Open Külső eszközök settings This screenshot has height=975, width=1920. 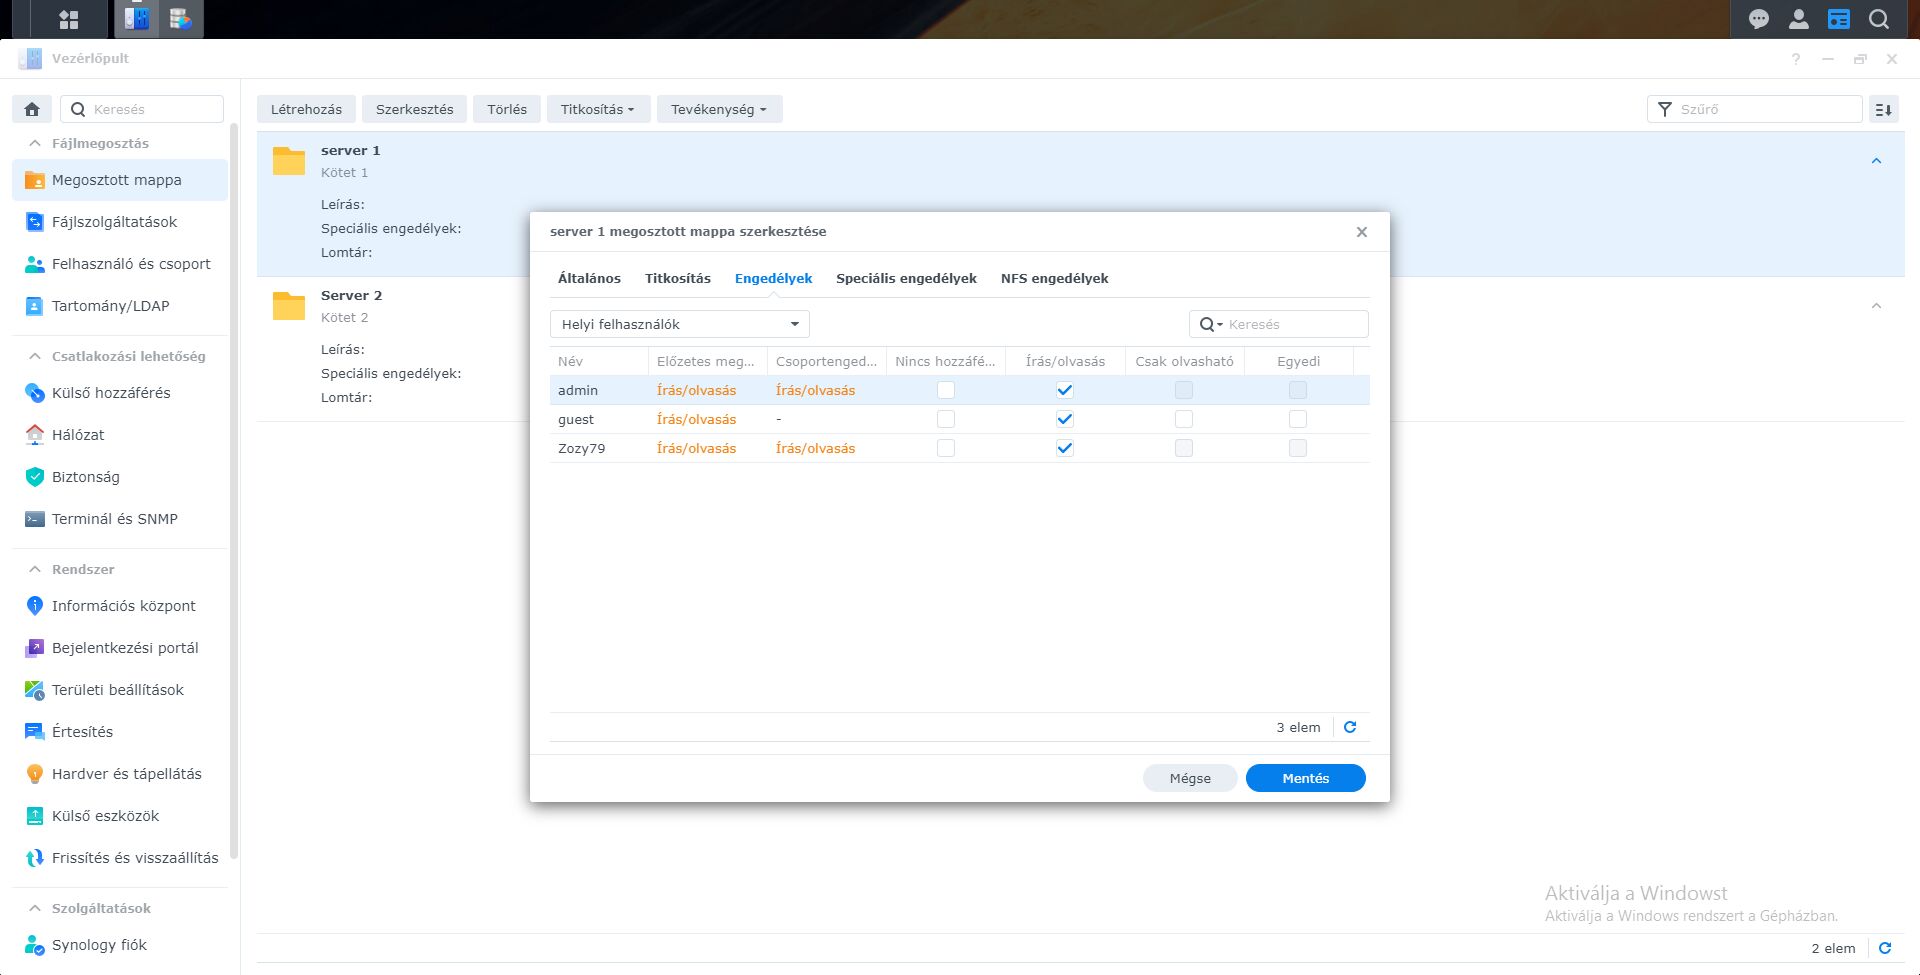120,816
